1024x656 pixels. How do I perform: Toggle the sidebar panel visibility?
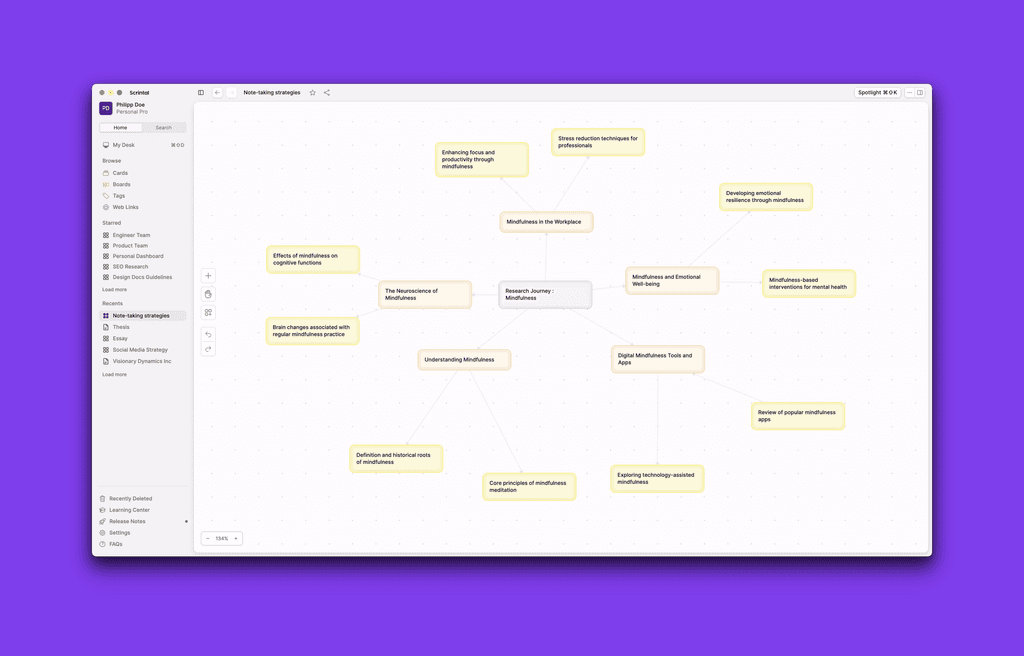(x=201, y=91)
